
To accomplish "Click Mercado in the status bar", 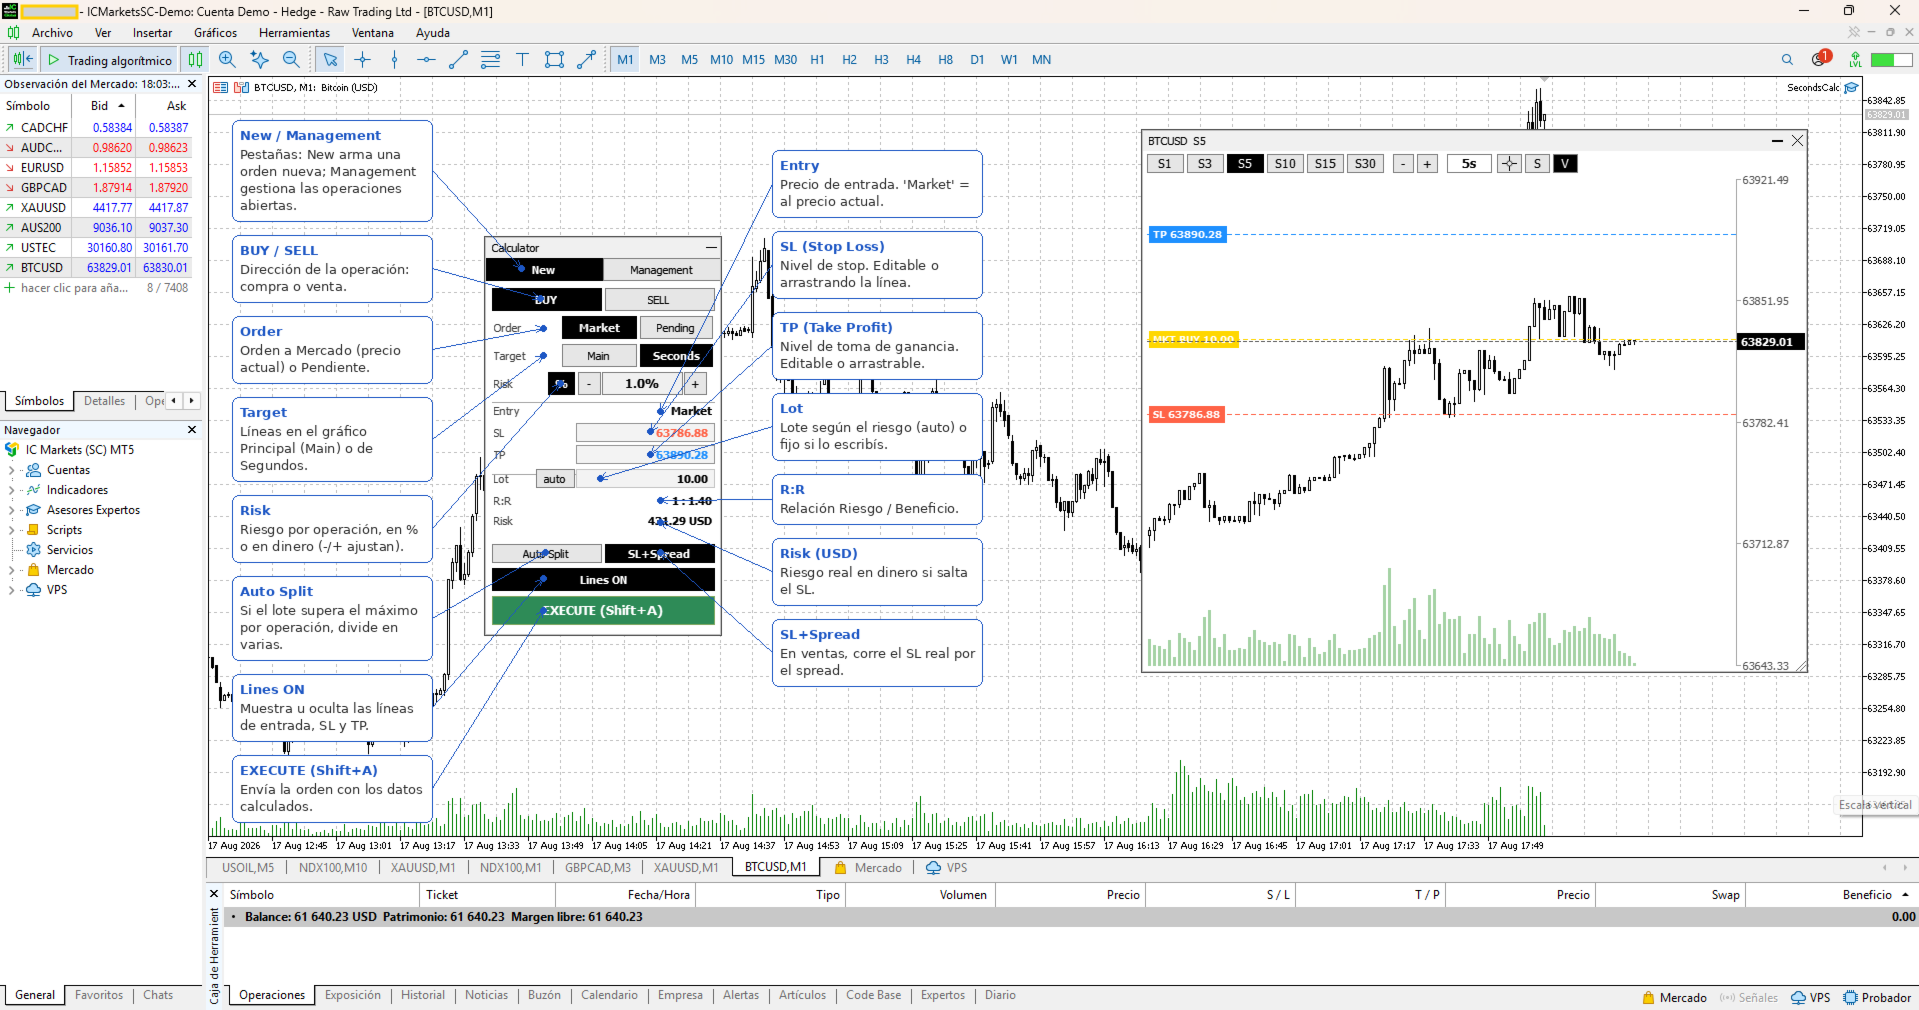I will point(1675,998).
